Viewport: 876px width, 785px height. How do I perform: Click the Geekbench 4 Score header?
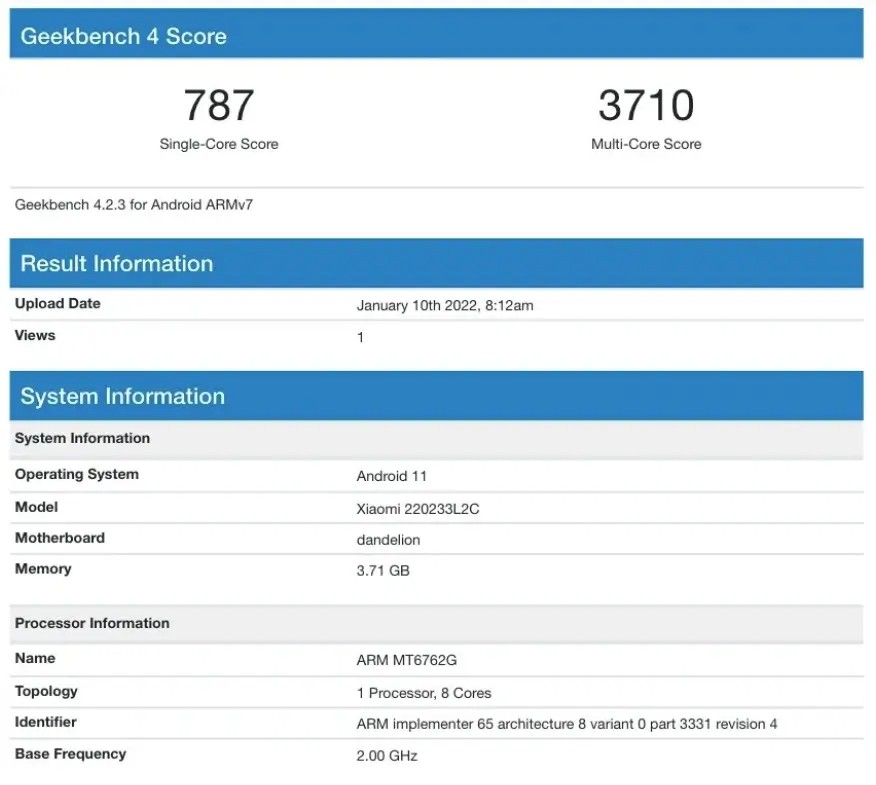(436, 34)
